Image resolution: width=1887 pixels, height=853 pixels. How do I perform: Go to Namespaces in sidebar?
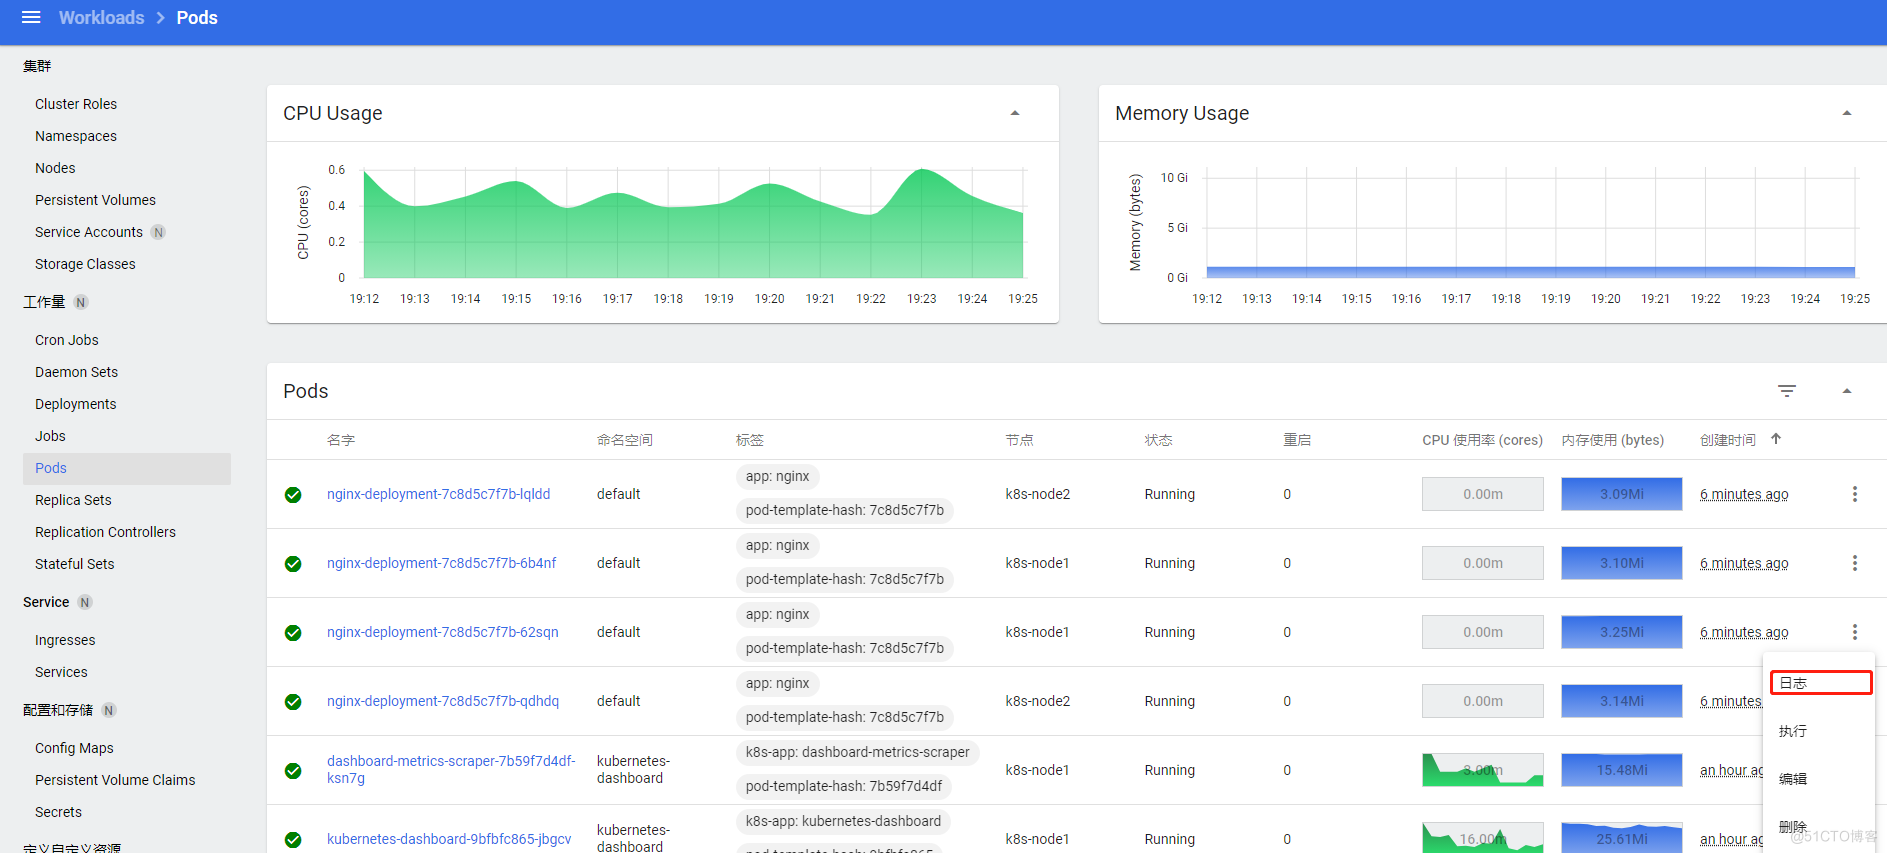tap(76, 136)
